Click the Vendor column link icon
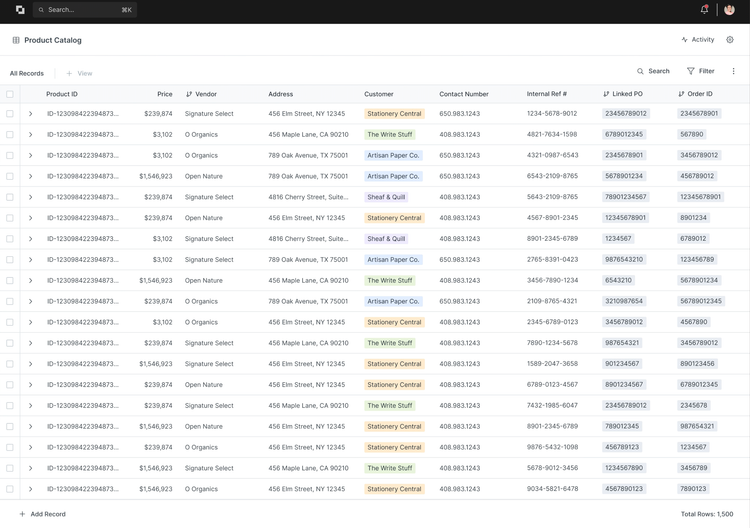Image resolution: width=750 pixels, height=528 pixels. 189,94
